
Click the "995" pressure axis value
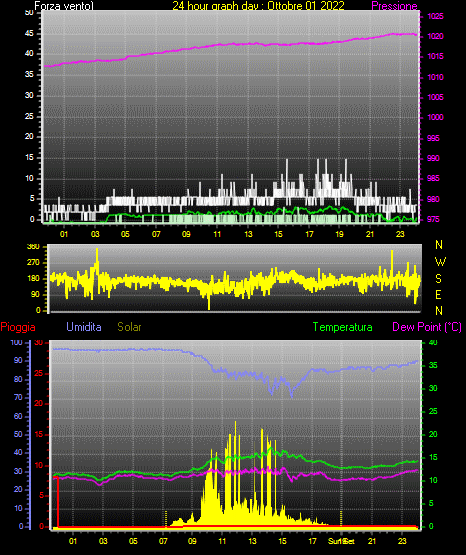click(433, 138)
